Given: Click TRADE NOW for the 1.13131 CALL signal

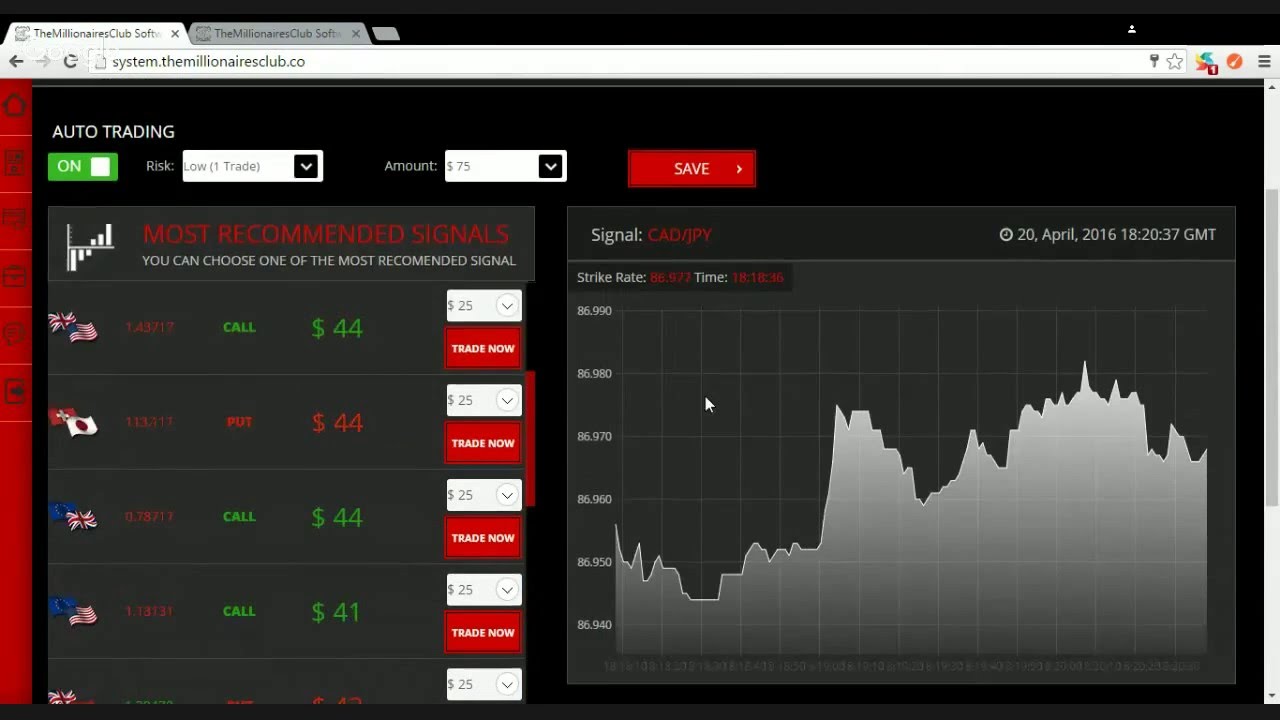Looking at the screenshot, I should pos(483,633).
